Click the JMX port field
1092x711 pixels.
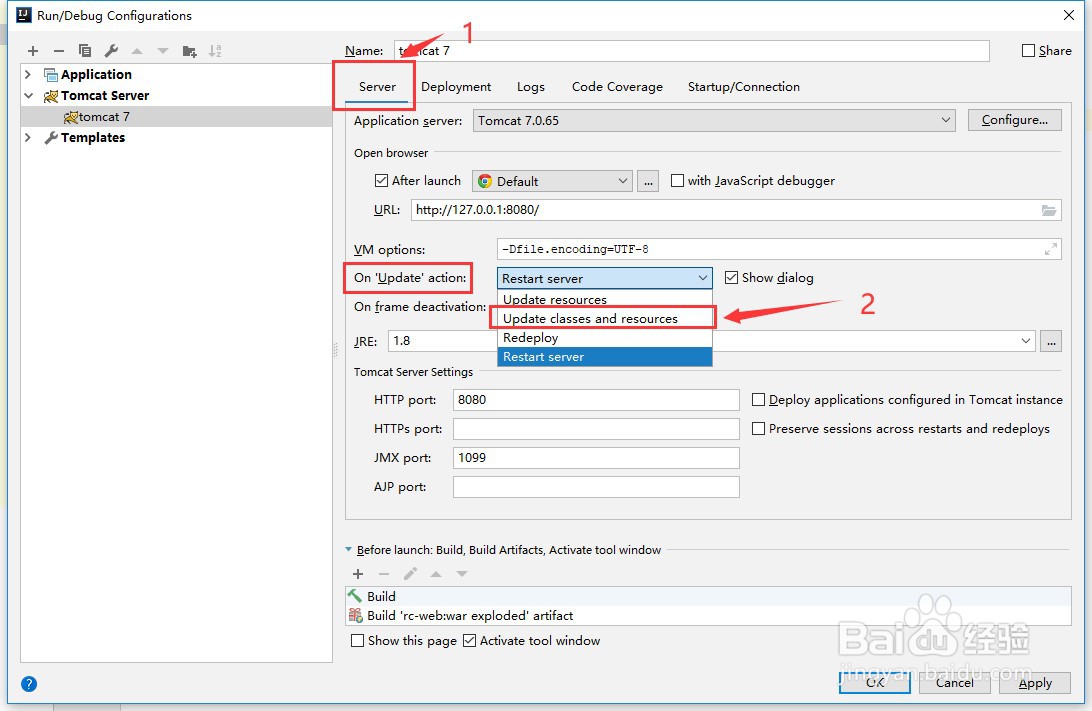point(596,458)
